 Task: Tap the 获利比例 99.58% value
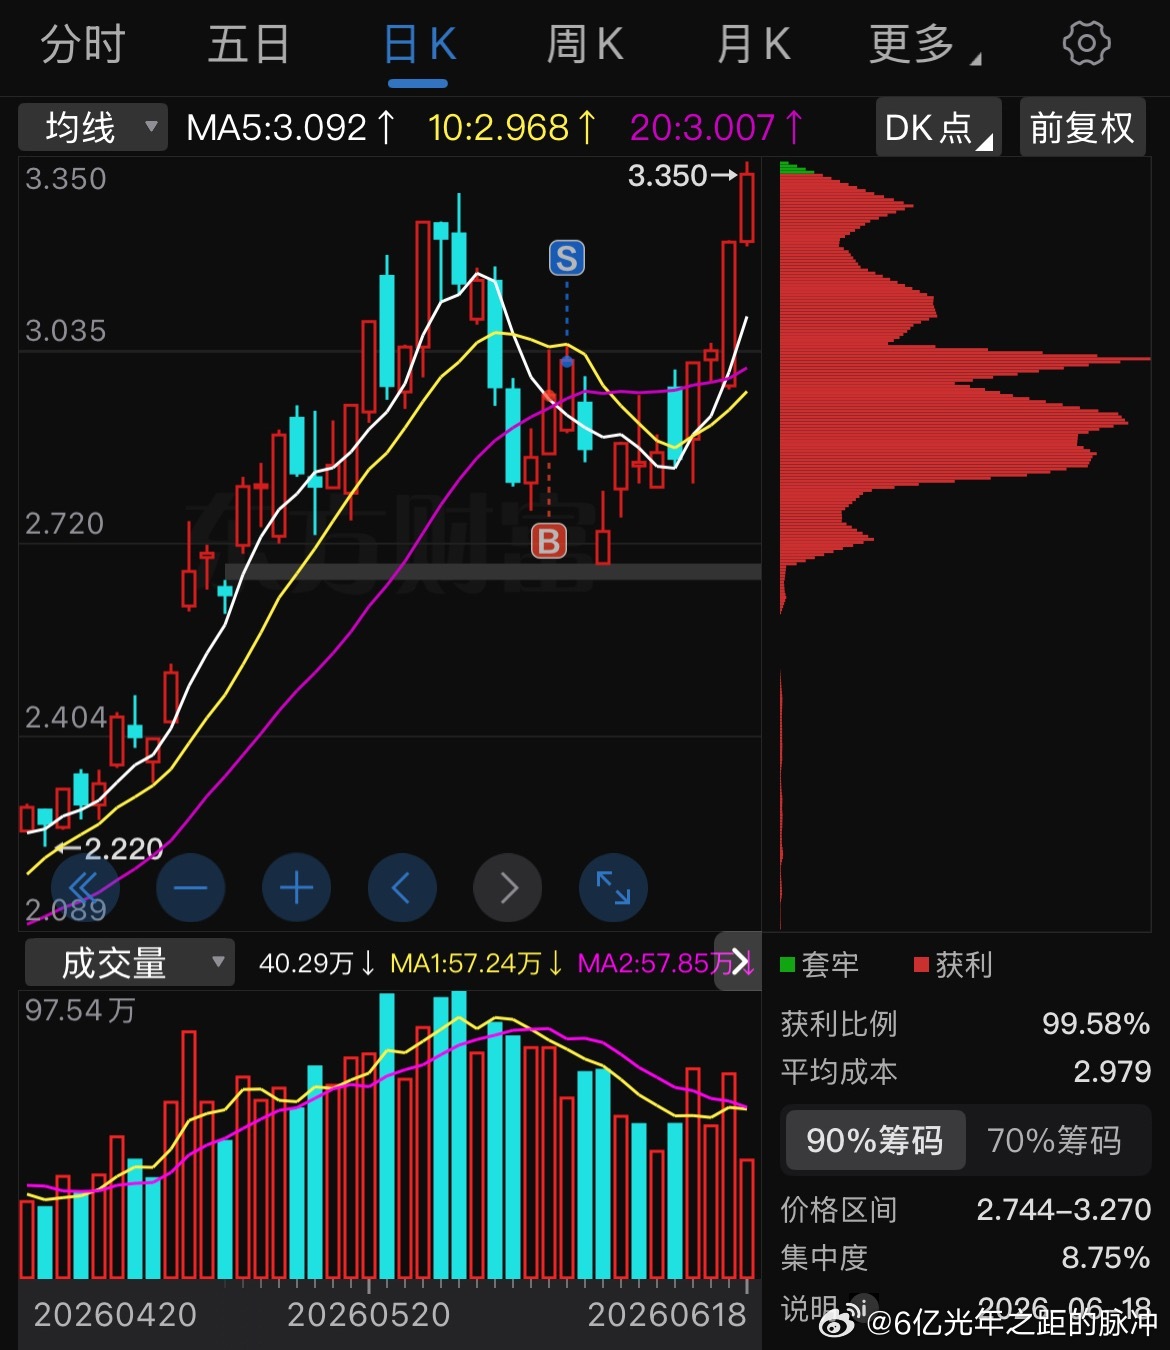1096,1023
